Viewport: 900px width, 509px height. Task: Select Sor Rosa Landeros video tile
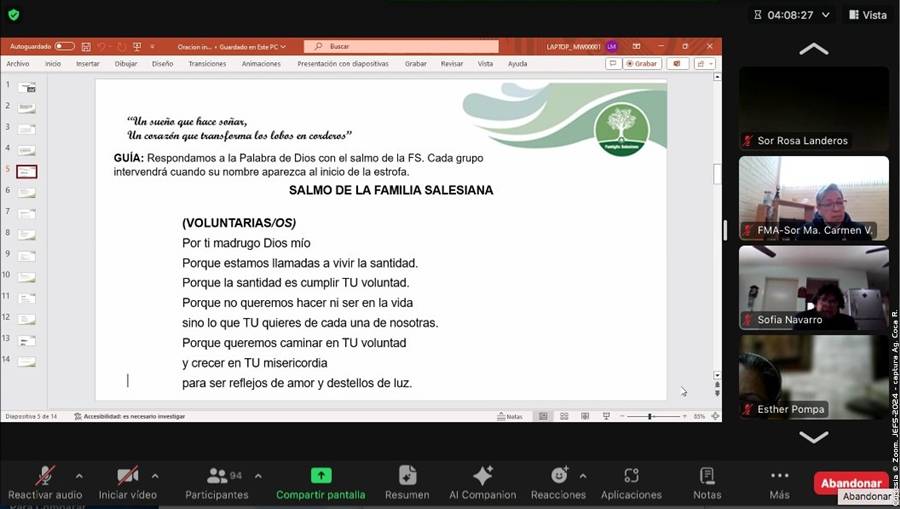(814, 108)
